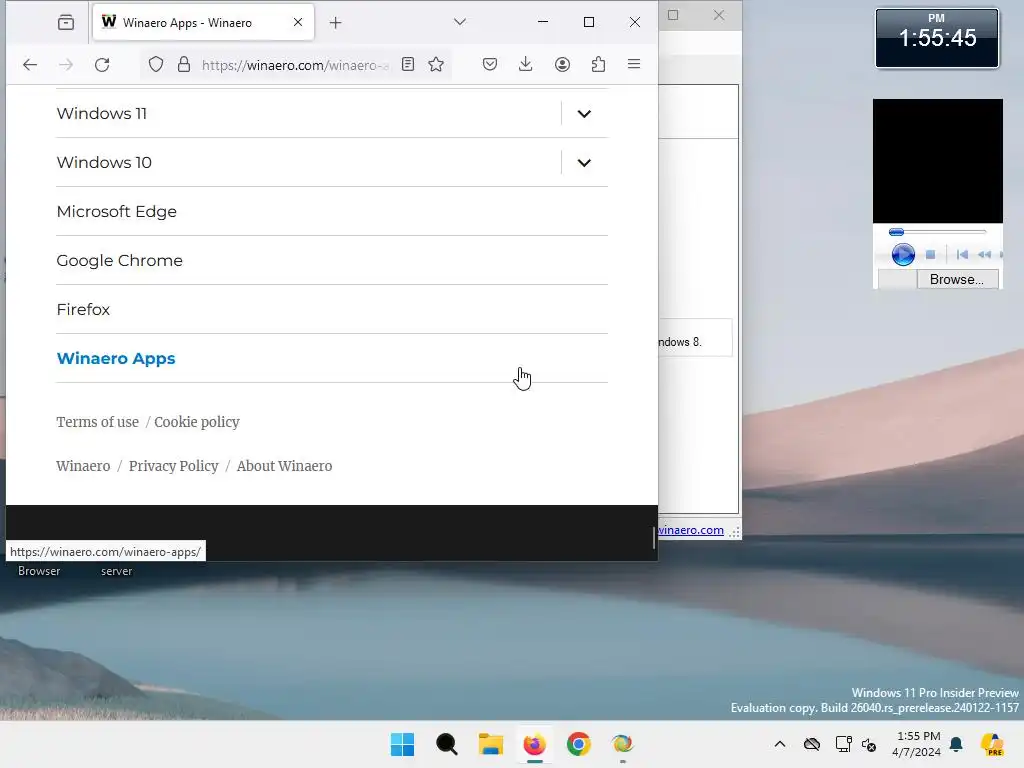The width and height of the screenshot is (1024, 768).
Task: Click the PRE Copilot tray icon
Action: click(993, 744)
